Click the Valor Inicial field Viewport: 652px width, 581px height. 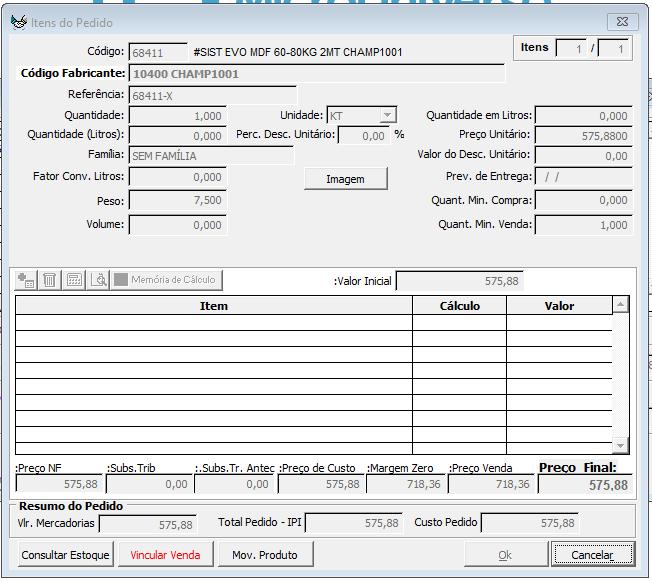point(460,281)
